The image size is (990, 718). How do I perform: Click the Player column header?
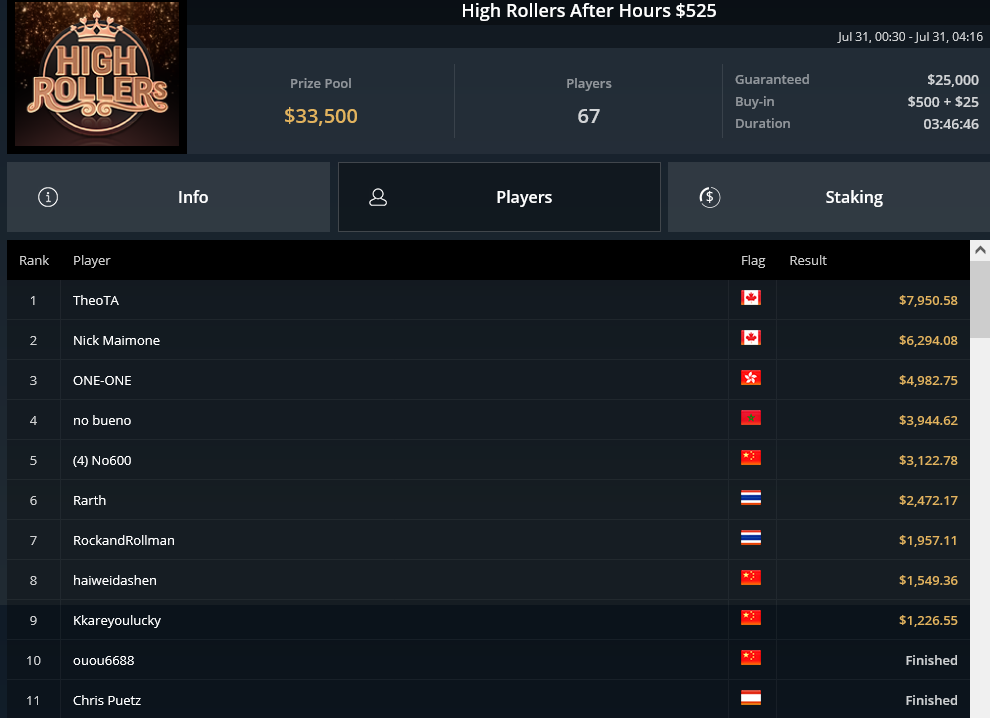92,260
